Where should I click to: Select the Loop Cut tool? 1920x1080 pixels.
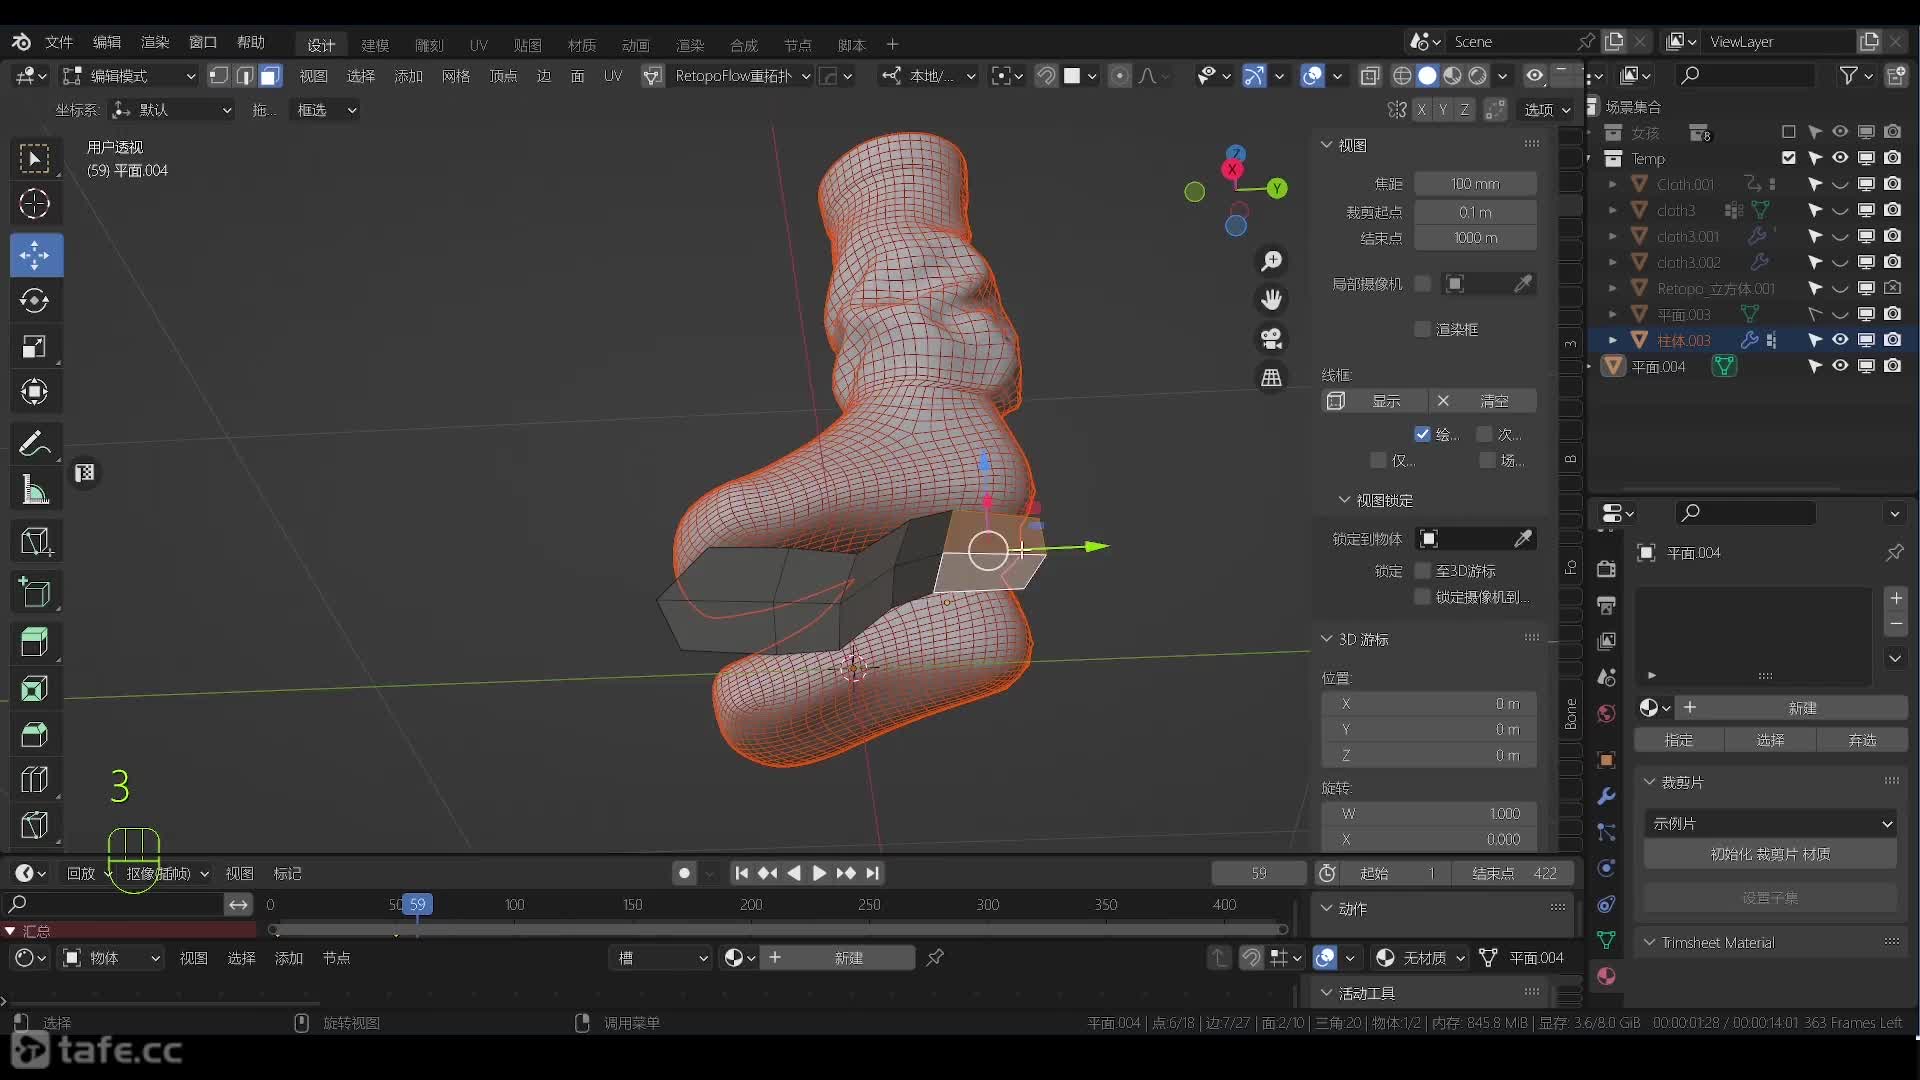tap(35, 778)
